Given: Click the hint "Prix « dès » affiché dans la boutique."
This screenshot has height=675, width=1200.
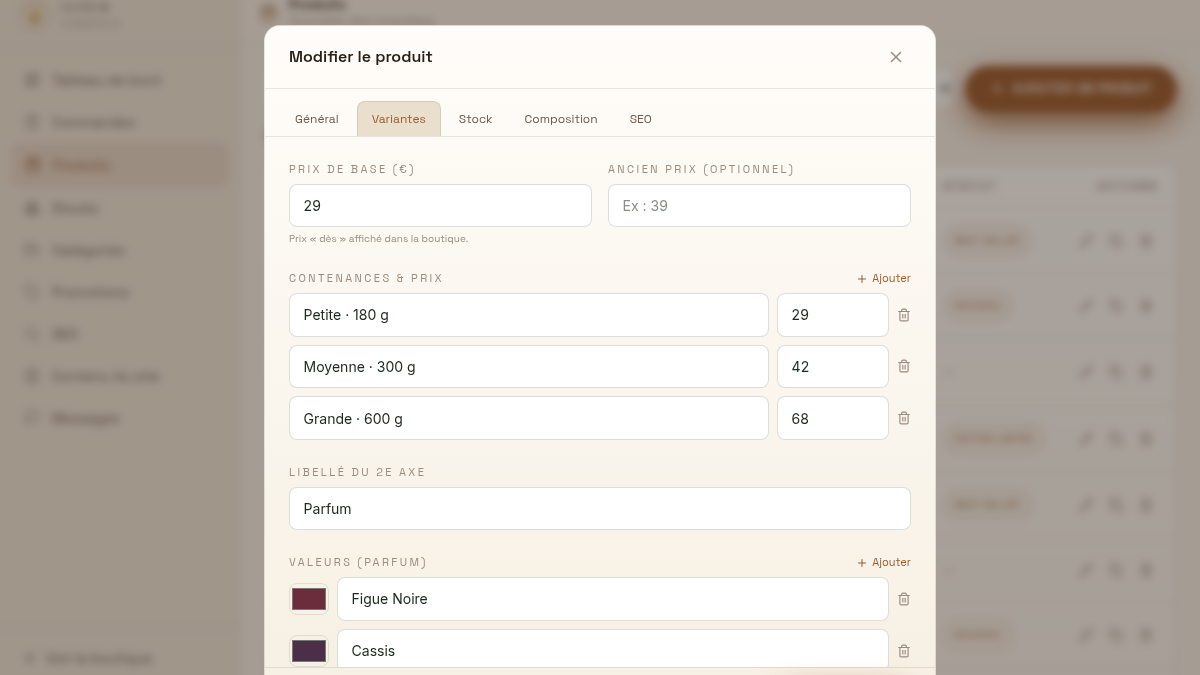Looking at the screenshot, I should [x=379, y=239].
